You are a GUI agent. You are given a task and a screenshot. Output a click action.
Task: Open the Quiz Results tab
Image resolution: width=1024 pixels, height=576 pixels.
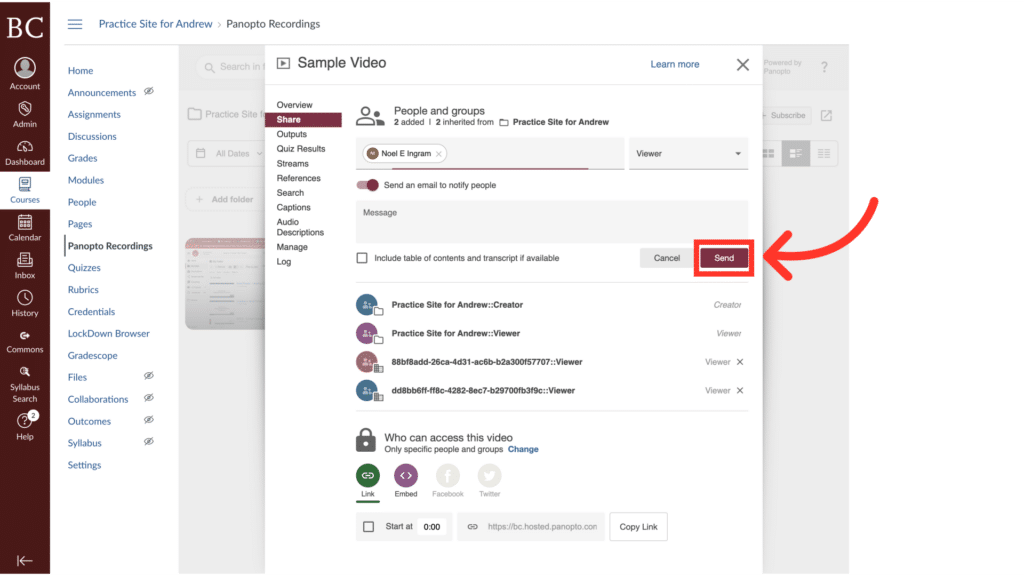(x=300, y=149)
